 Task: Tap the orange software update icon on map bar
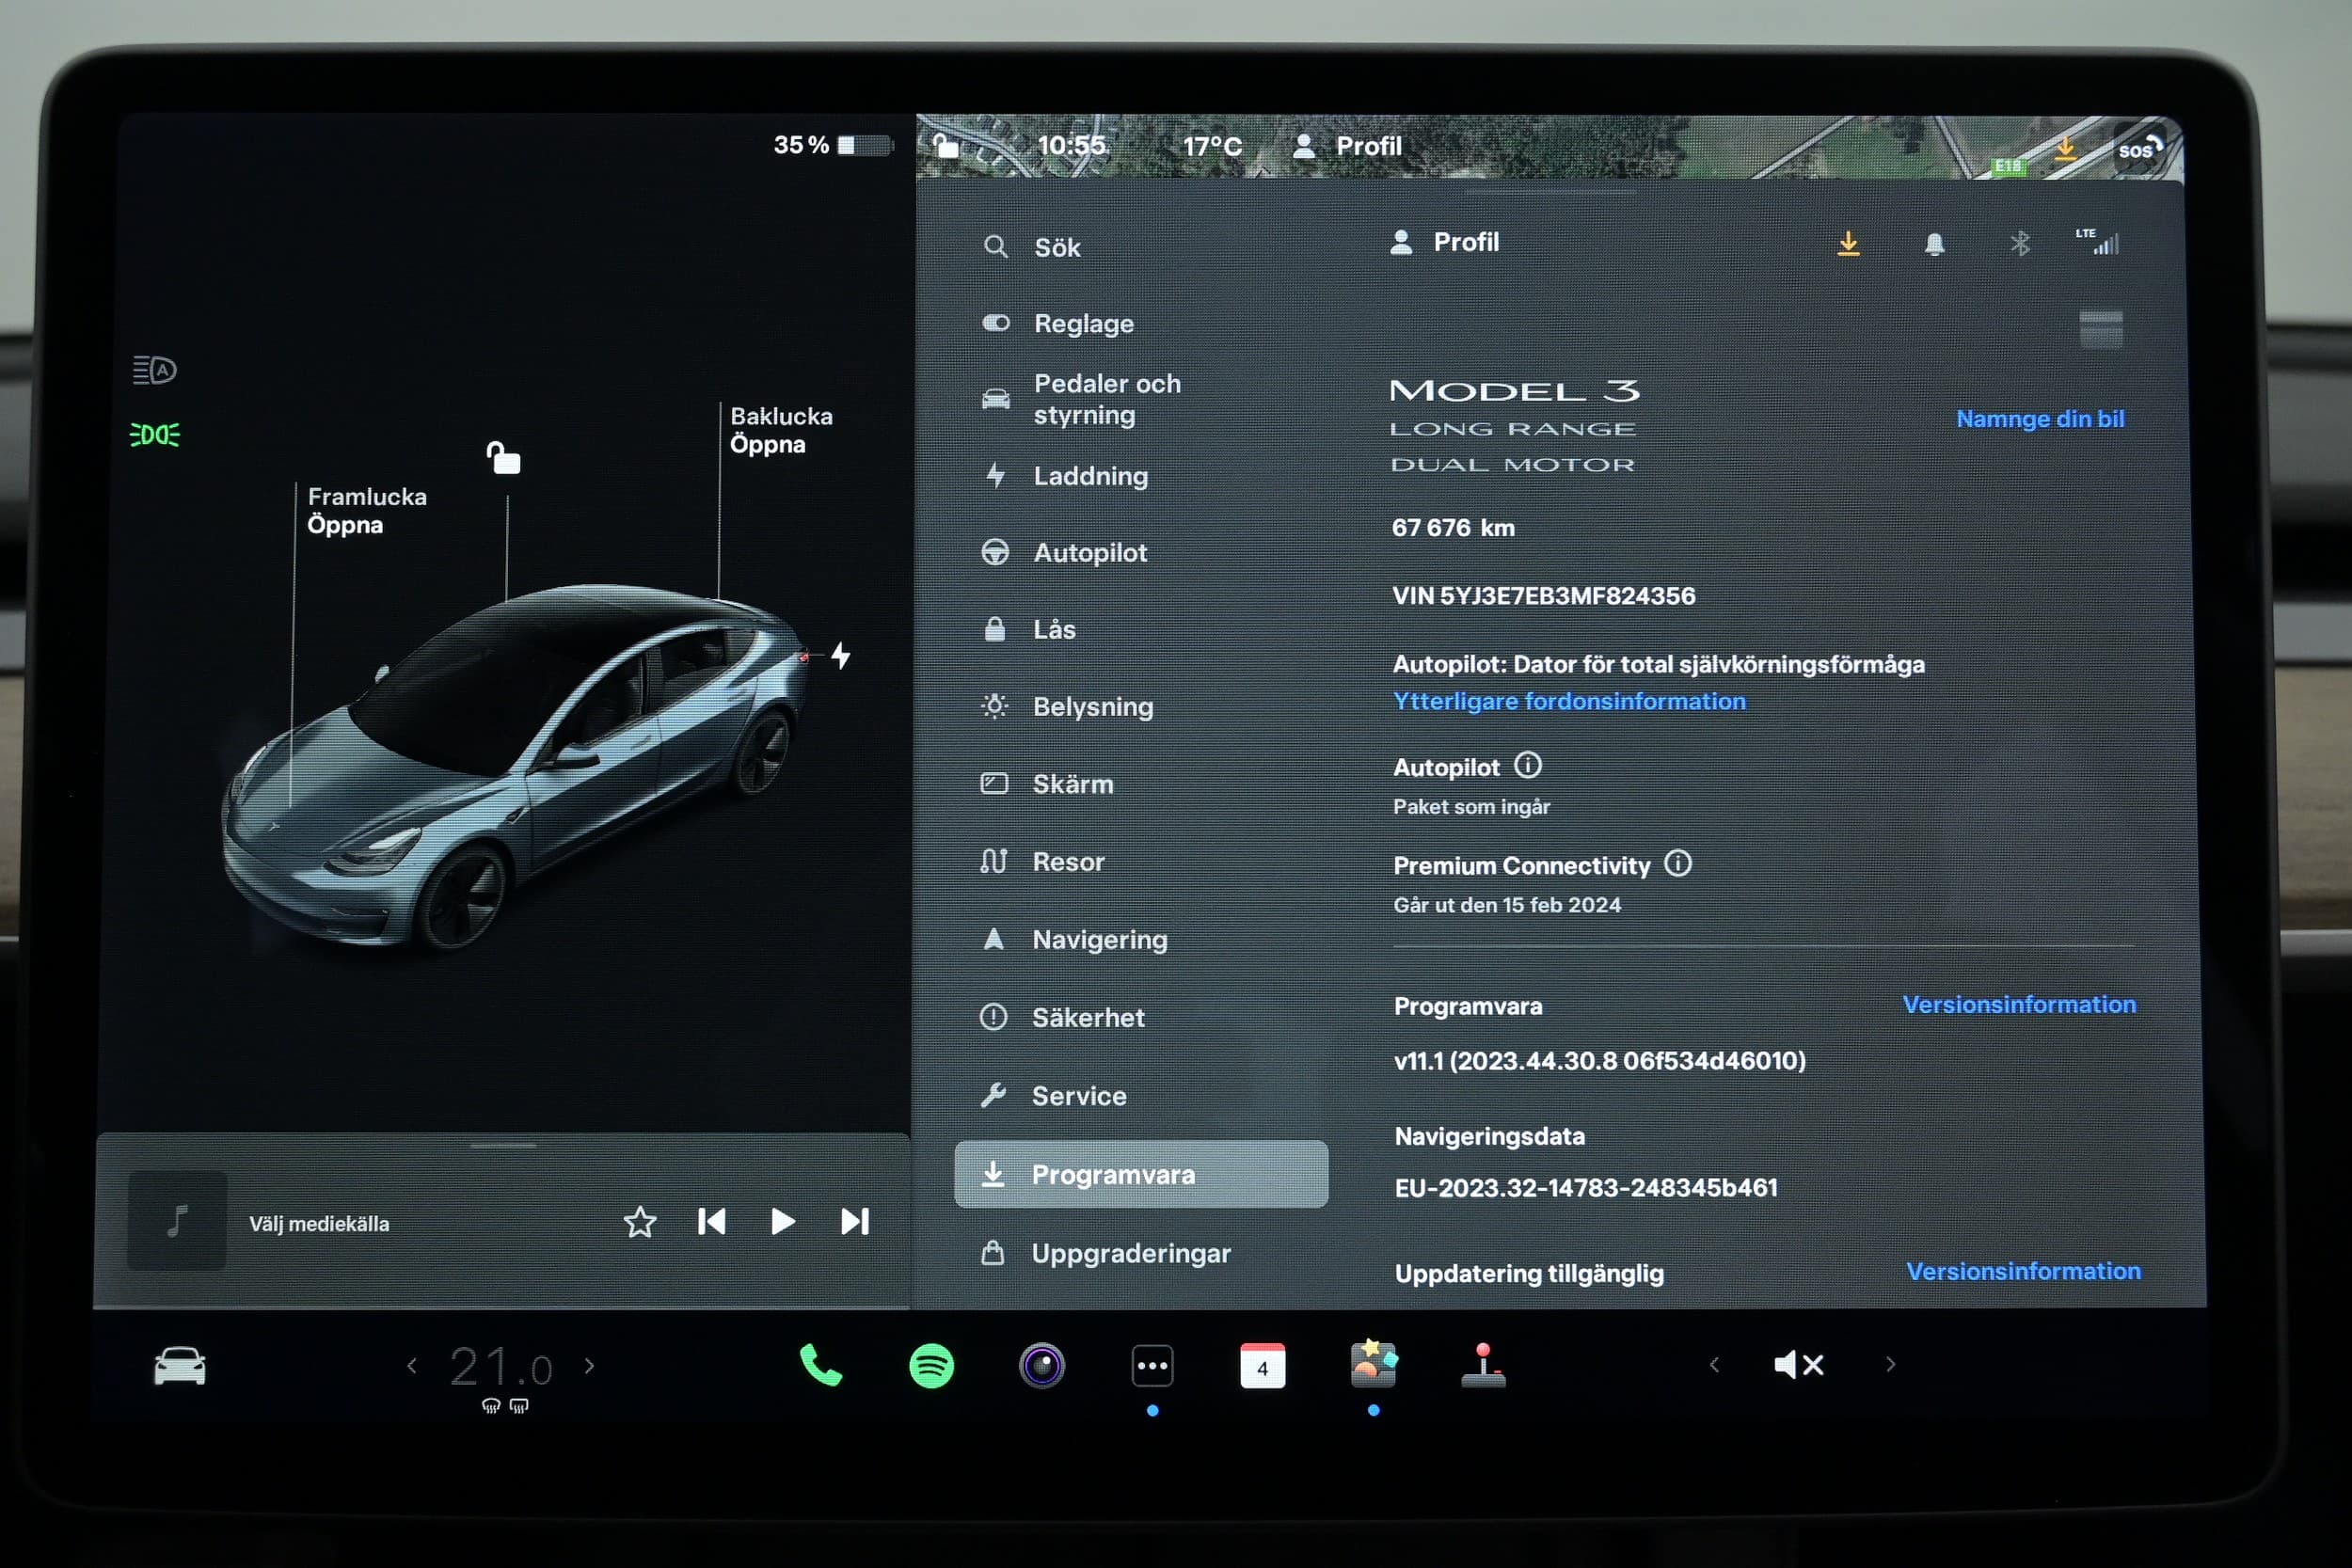pyautogui.click(x=2066, y=150)
